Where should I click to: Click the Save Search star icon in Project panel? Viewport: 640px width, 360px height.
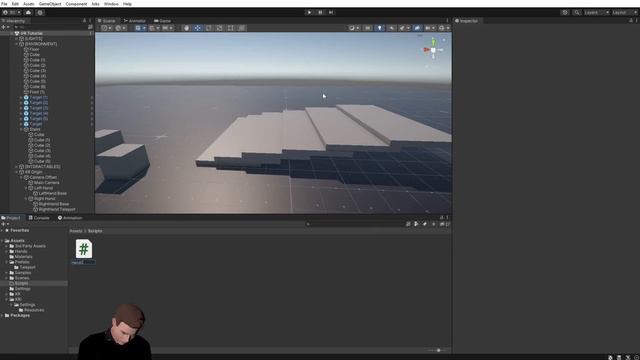point(433,224)
